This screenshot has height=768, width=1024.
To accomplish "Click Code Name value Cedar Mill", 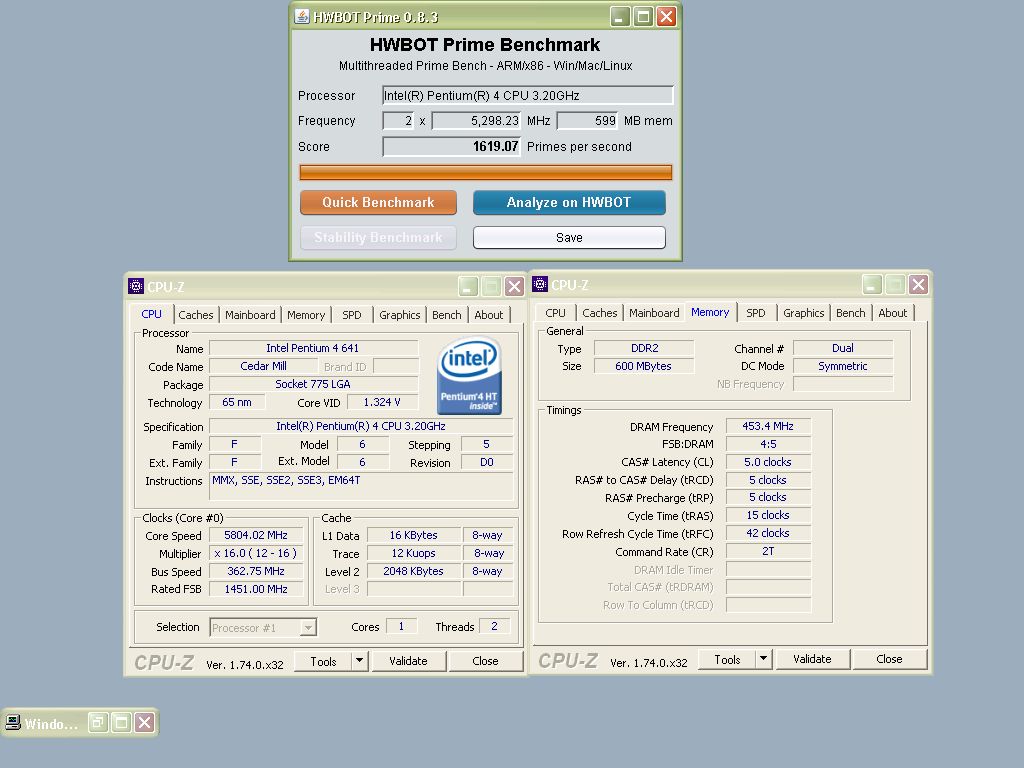I will click(263, 366).
